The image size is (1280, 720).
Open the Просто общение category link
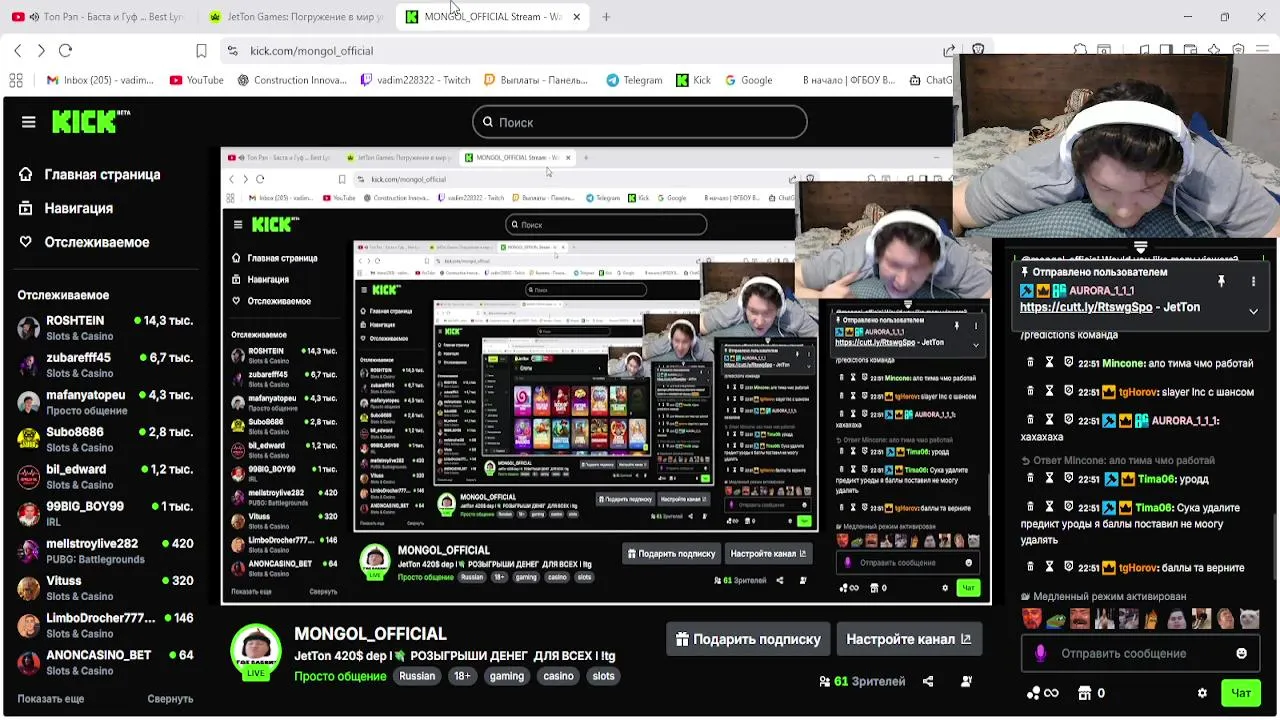coord(340,676)
